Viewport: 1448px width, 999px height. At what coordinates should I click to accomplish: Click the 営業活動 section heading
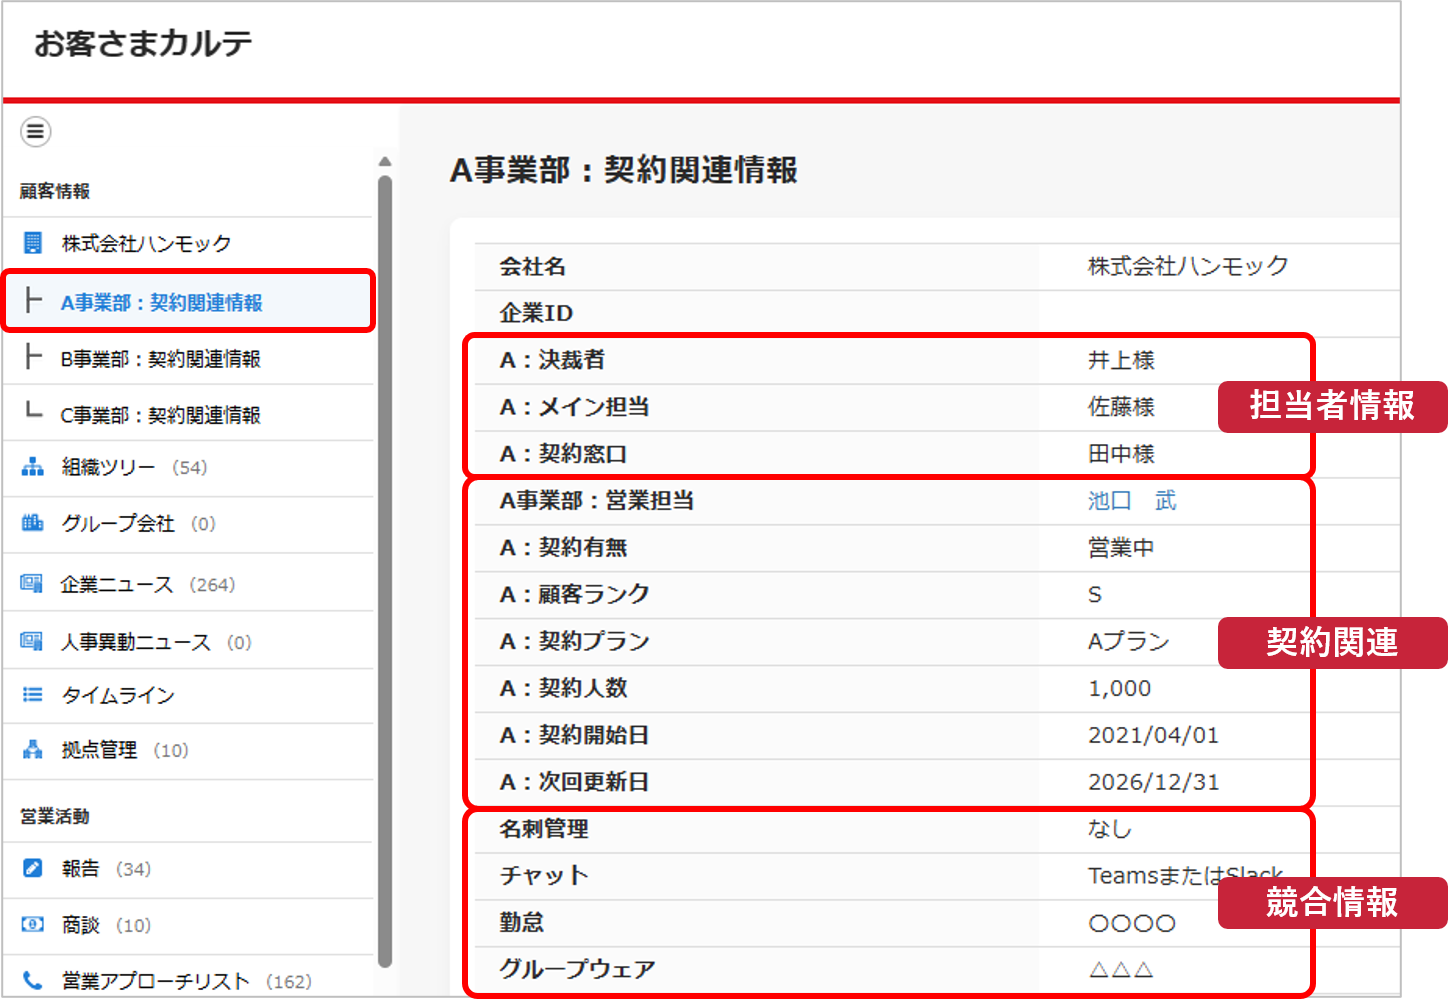pyautogui.click(x=55, y=816)
